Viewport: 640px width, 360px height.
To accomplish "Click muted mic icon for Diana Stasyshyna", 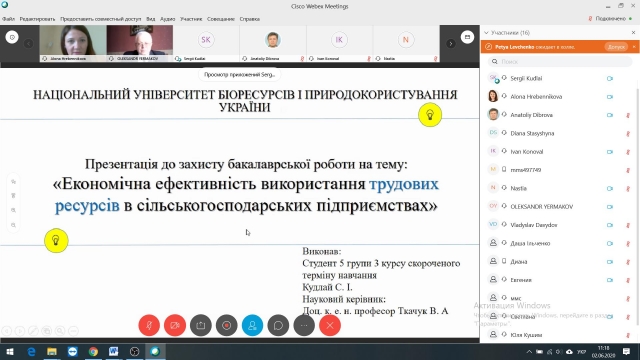I will click(x=628, y=134).
